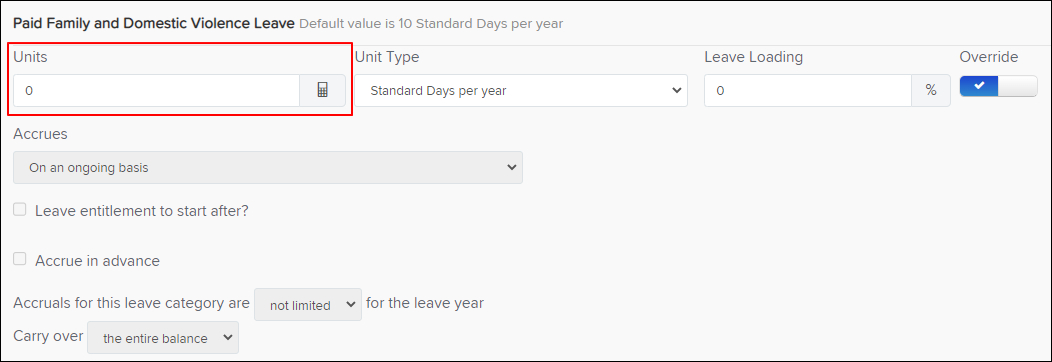
Task: Click the 'Leave entitlement to start after?' label
Action: (x=142, y=210)
